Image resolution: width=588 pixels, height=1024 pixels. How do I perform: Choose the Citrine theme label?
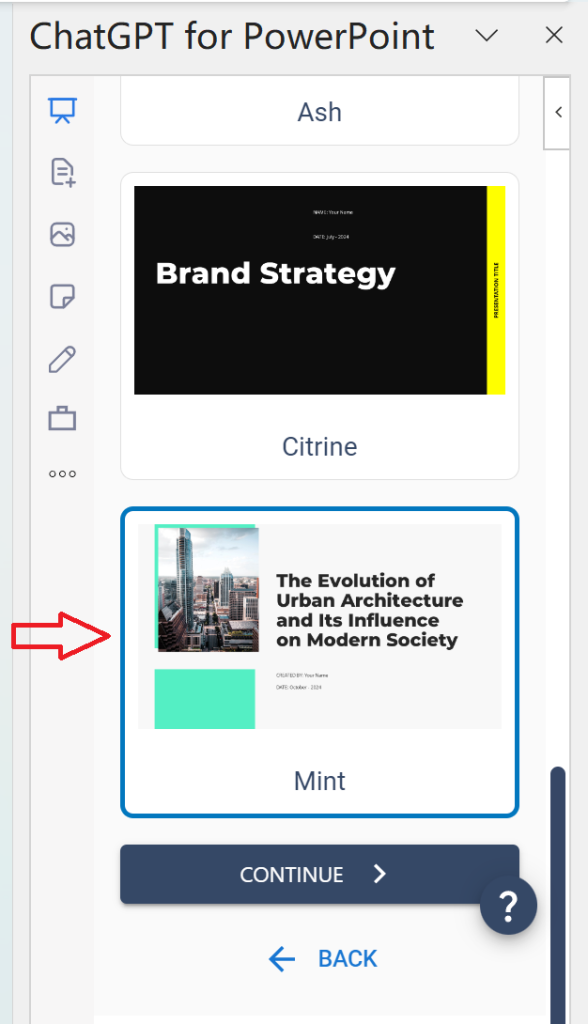pyautogui.click(x=319, y=447)
